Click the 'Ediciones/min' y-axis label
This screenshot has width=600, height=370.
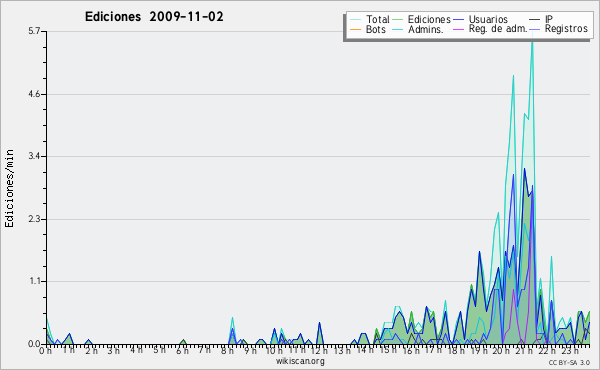(x=9, y=188)
